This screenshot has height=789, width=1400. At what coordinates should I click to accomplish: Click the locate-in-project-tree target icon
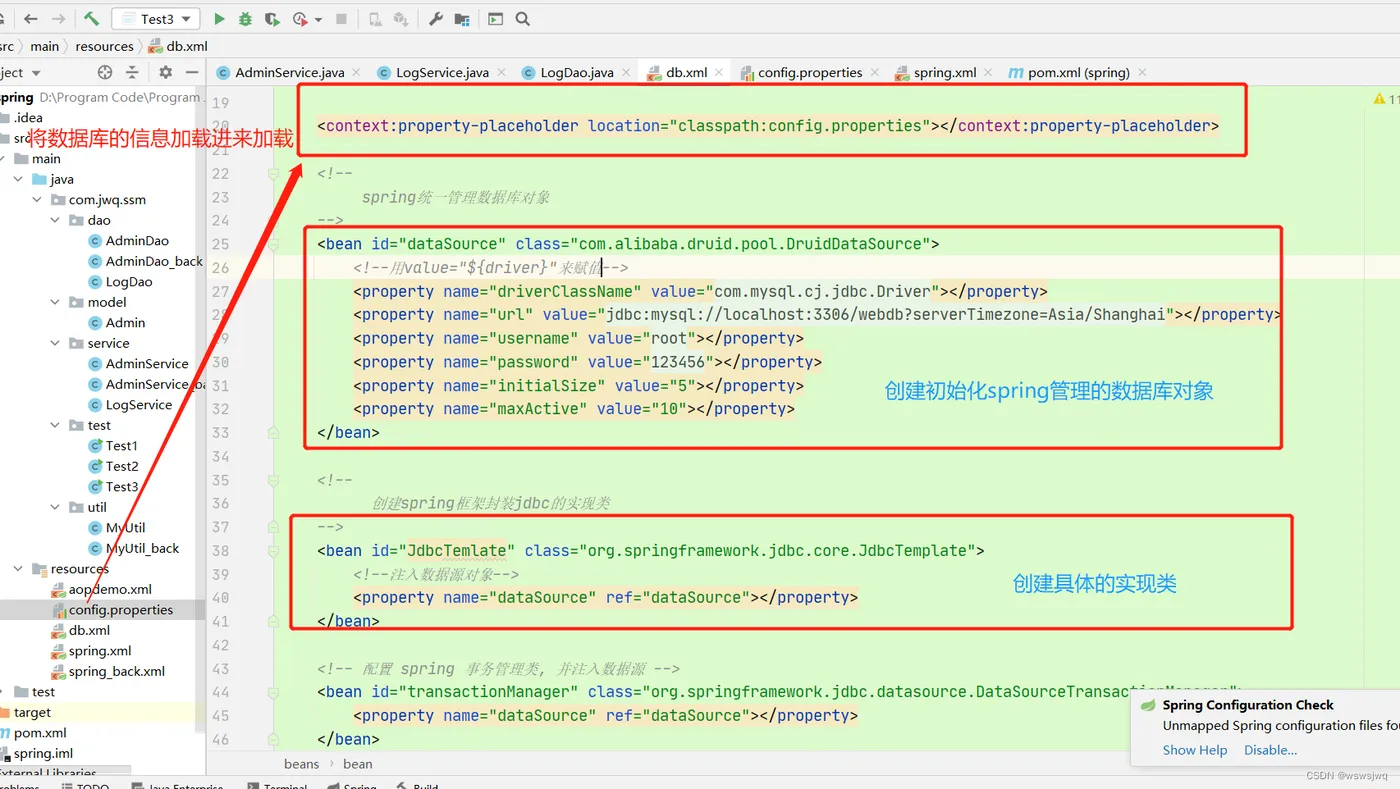pos(105,73)
